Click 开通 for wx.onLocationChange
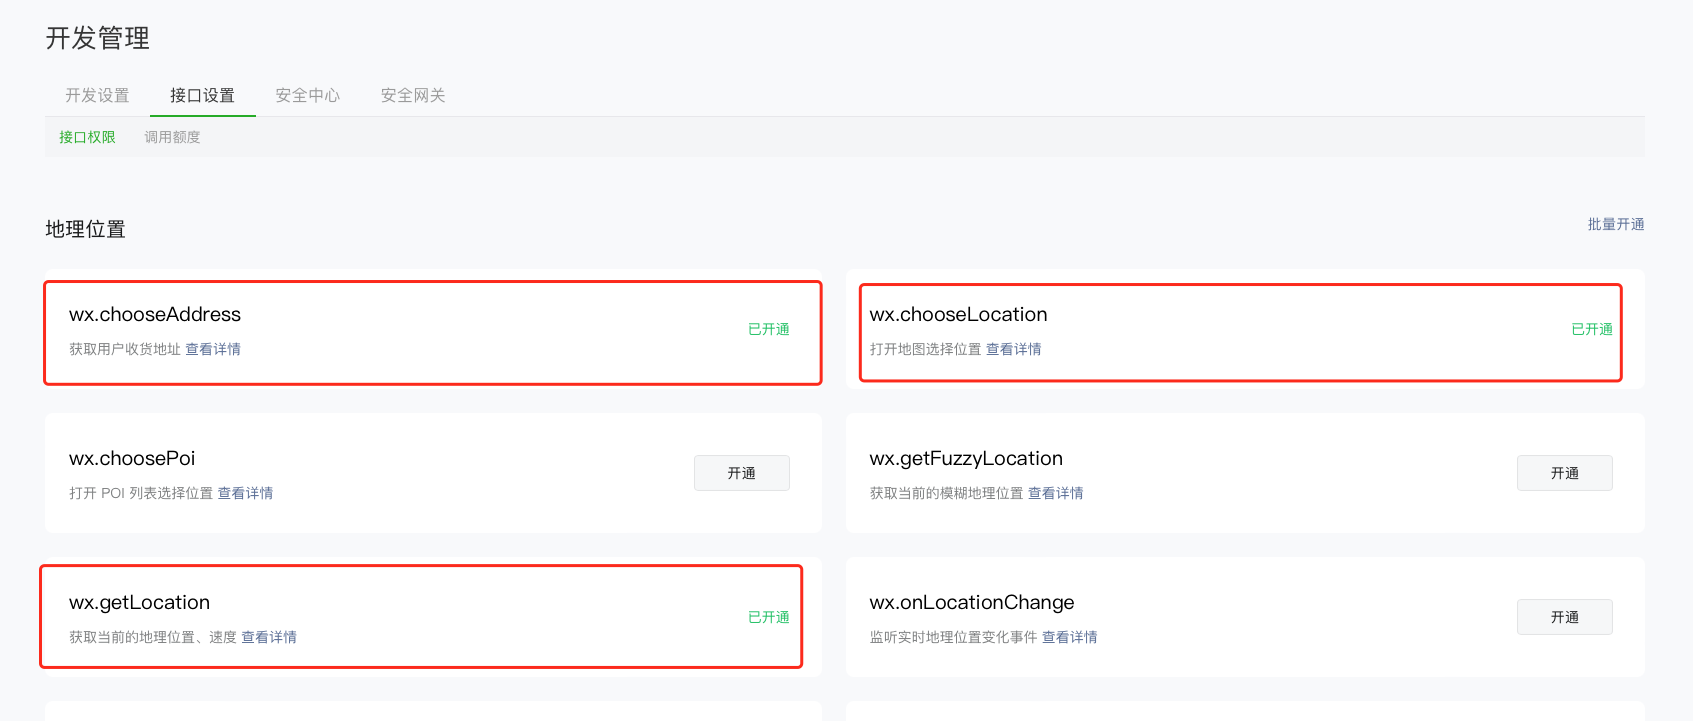 click(x=1564, y=617)
